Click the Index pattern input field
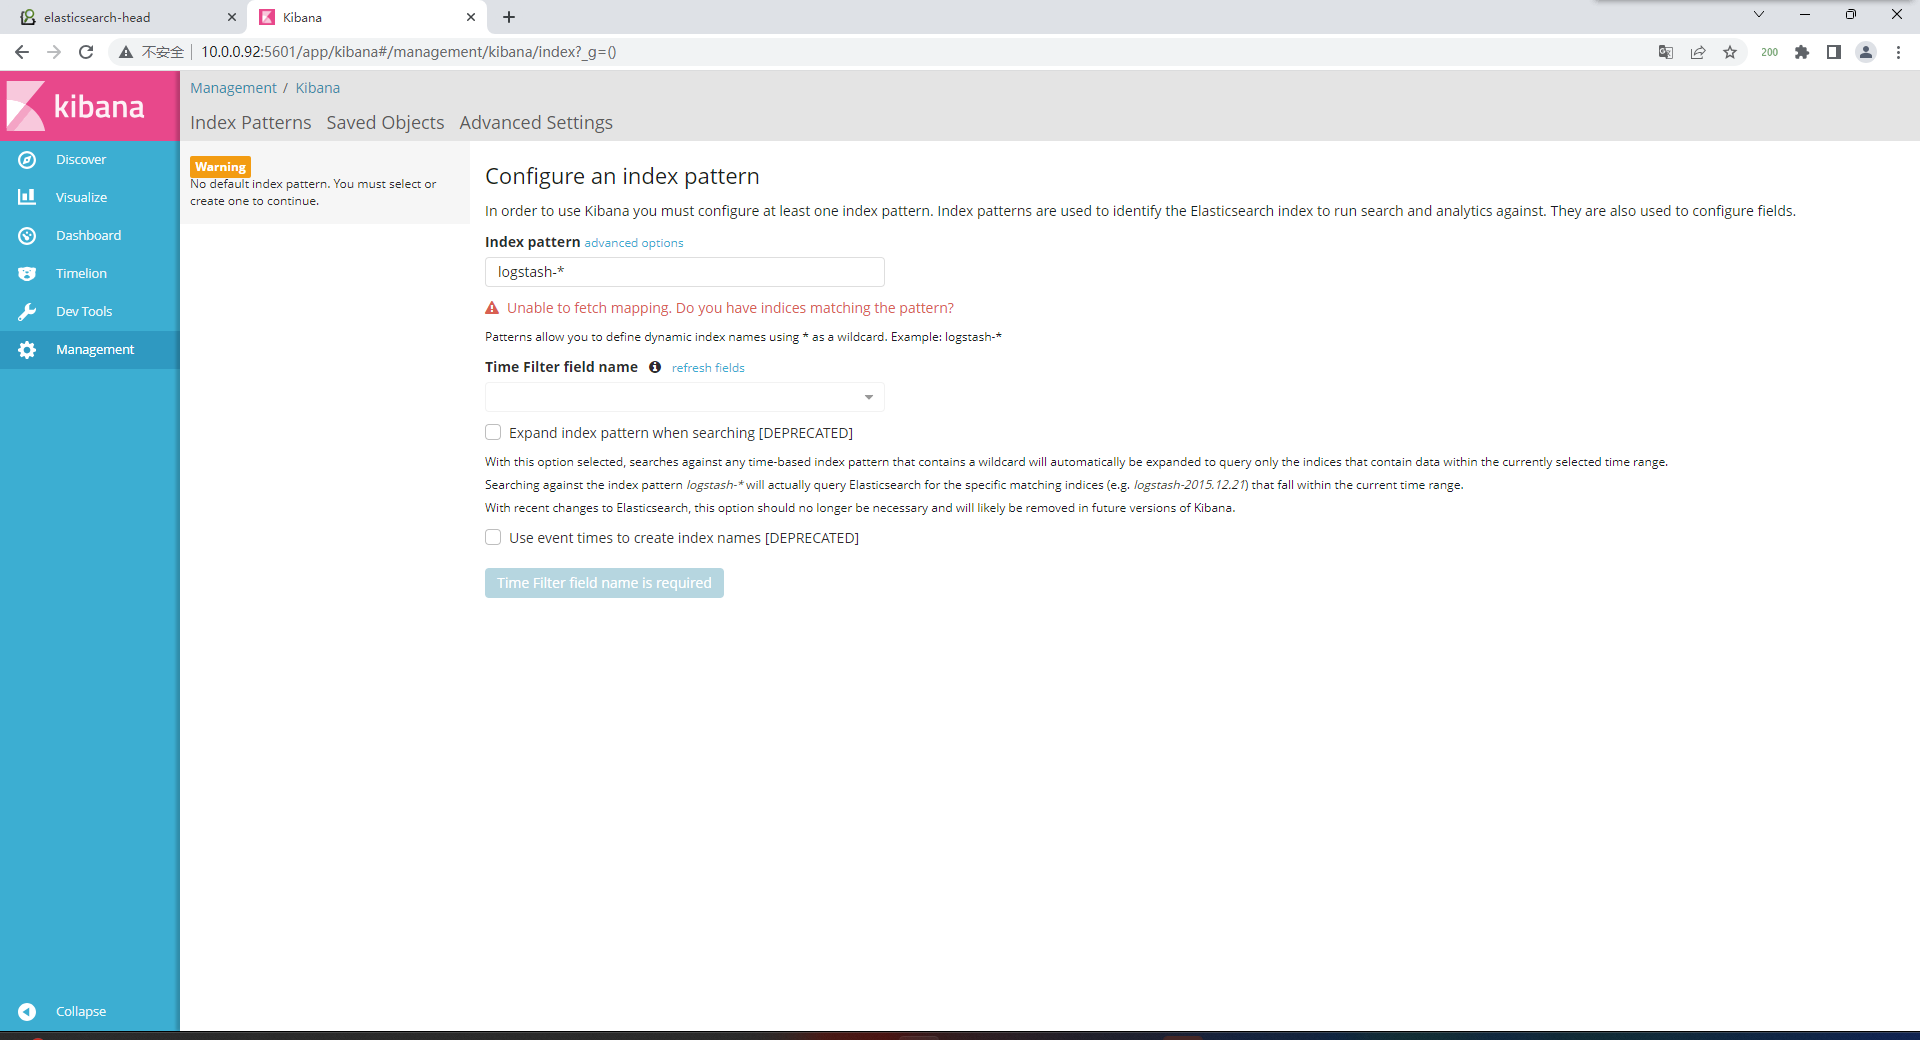 (685, 272)
